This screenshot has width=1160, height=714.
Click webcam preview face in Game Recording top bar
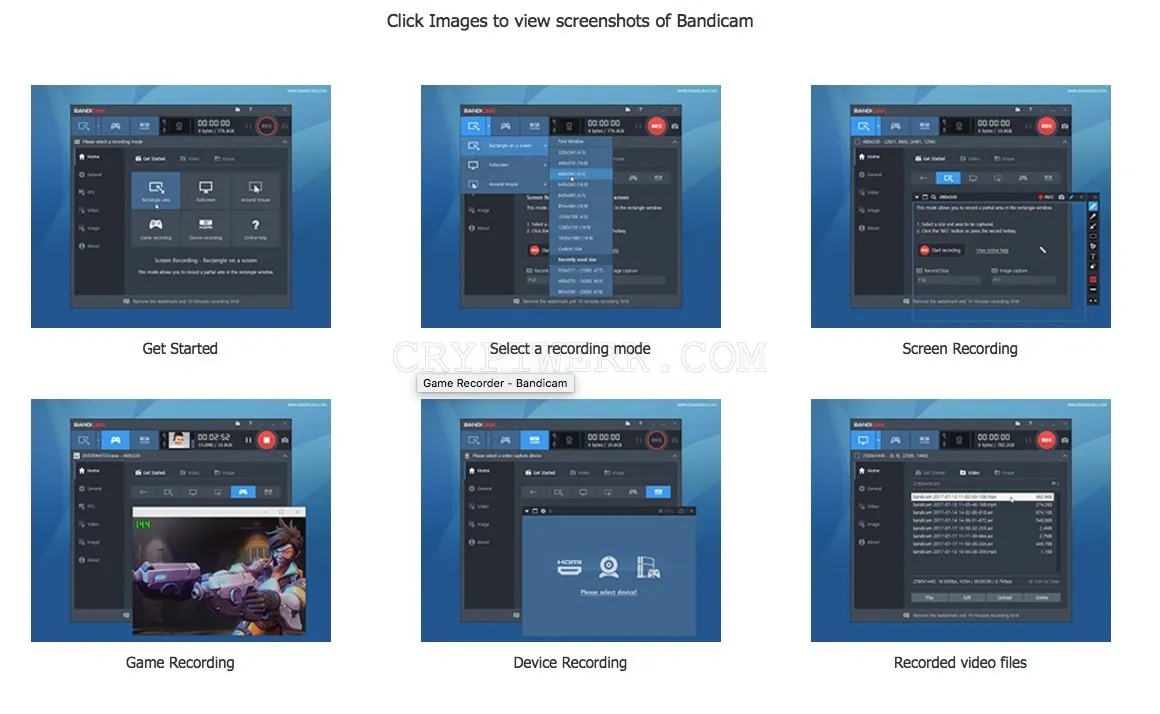[x=179, y=440]
